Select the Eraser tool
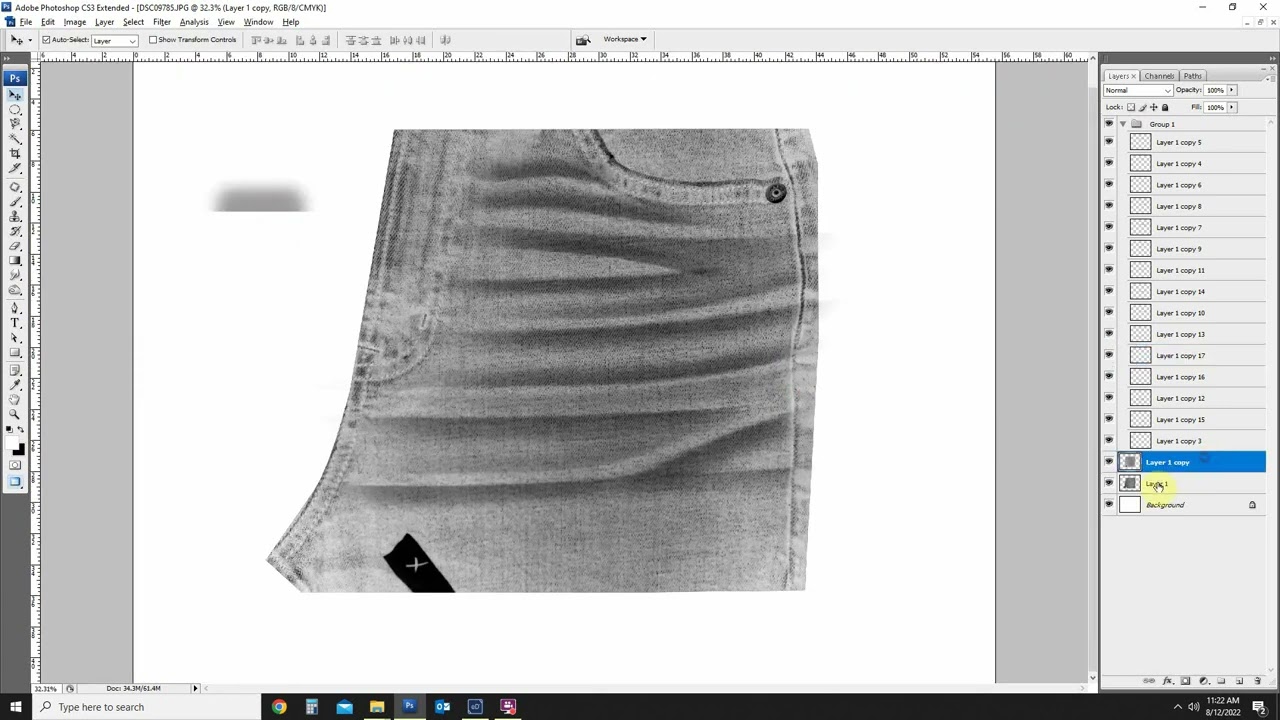The height and width of the screenshot is (720, 1280). point(15,245)
